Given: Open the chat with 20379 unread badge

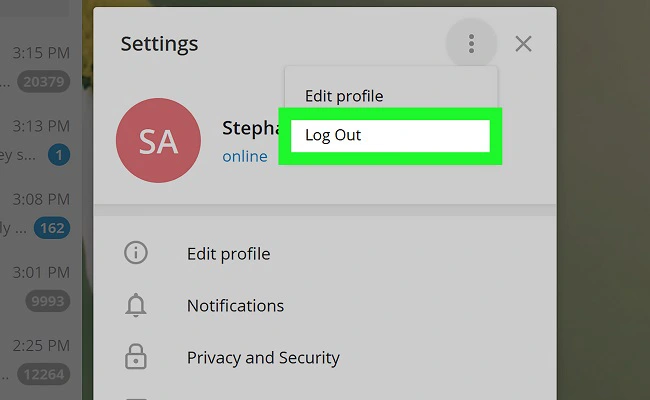Looking at the screenshot, I should pos(41,66).
